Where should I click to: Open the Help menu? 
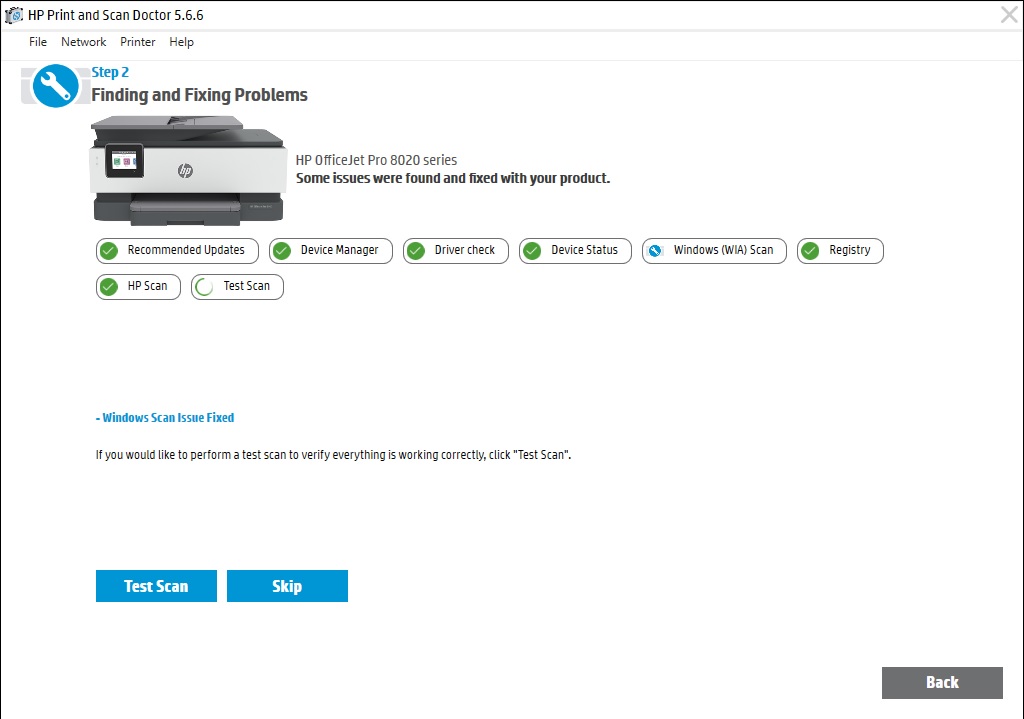pyautogui.click(x=181, y=42)
